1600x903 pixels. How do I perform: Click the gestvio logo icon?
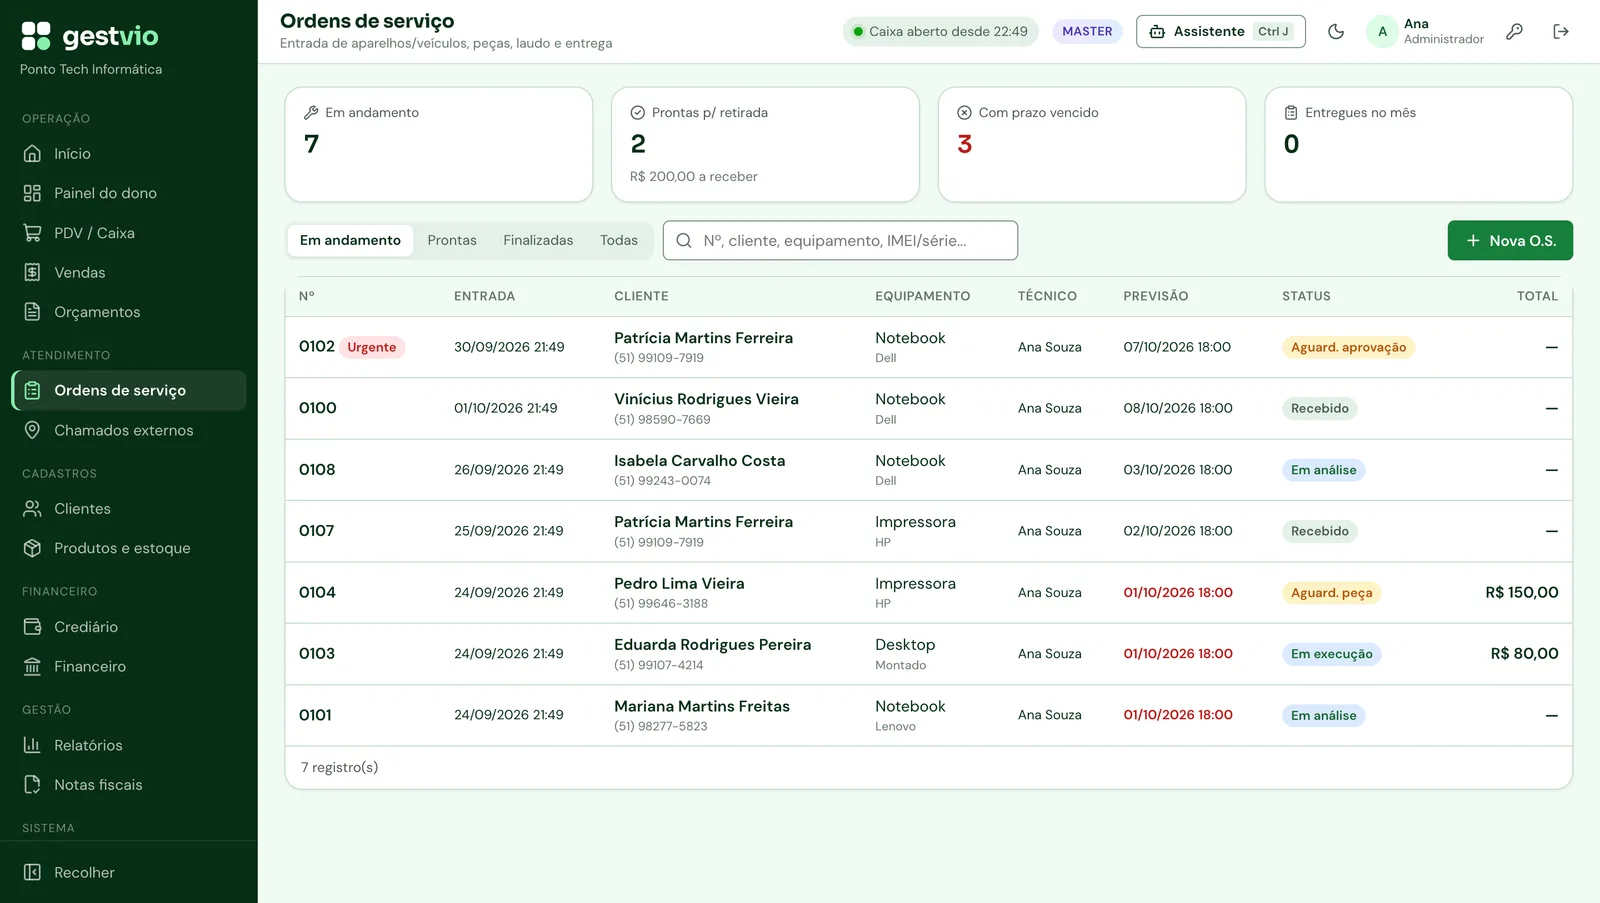[36, 36]
